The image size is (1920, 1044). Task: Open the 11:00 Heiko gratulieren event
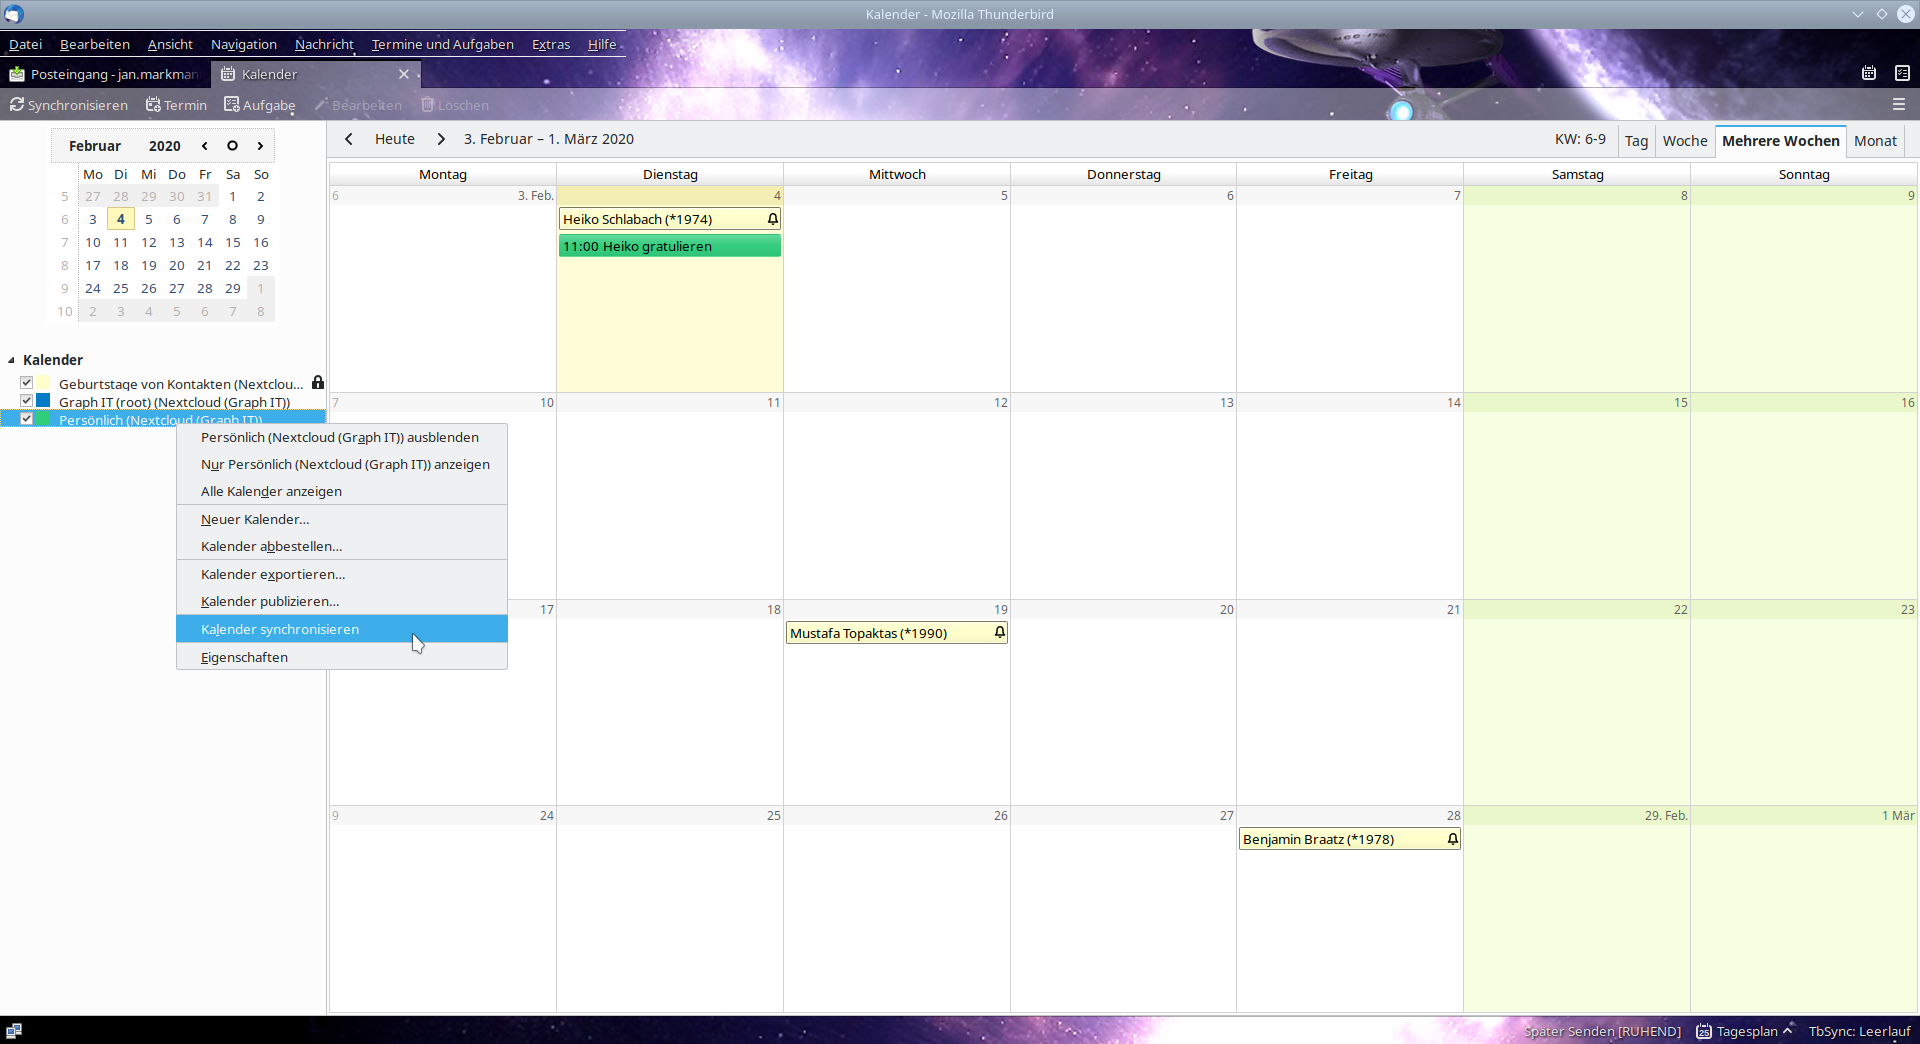[669, 246]
